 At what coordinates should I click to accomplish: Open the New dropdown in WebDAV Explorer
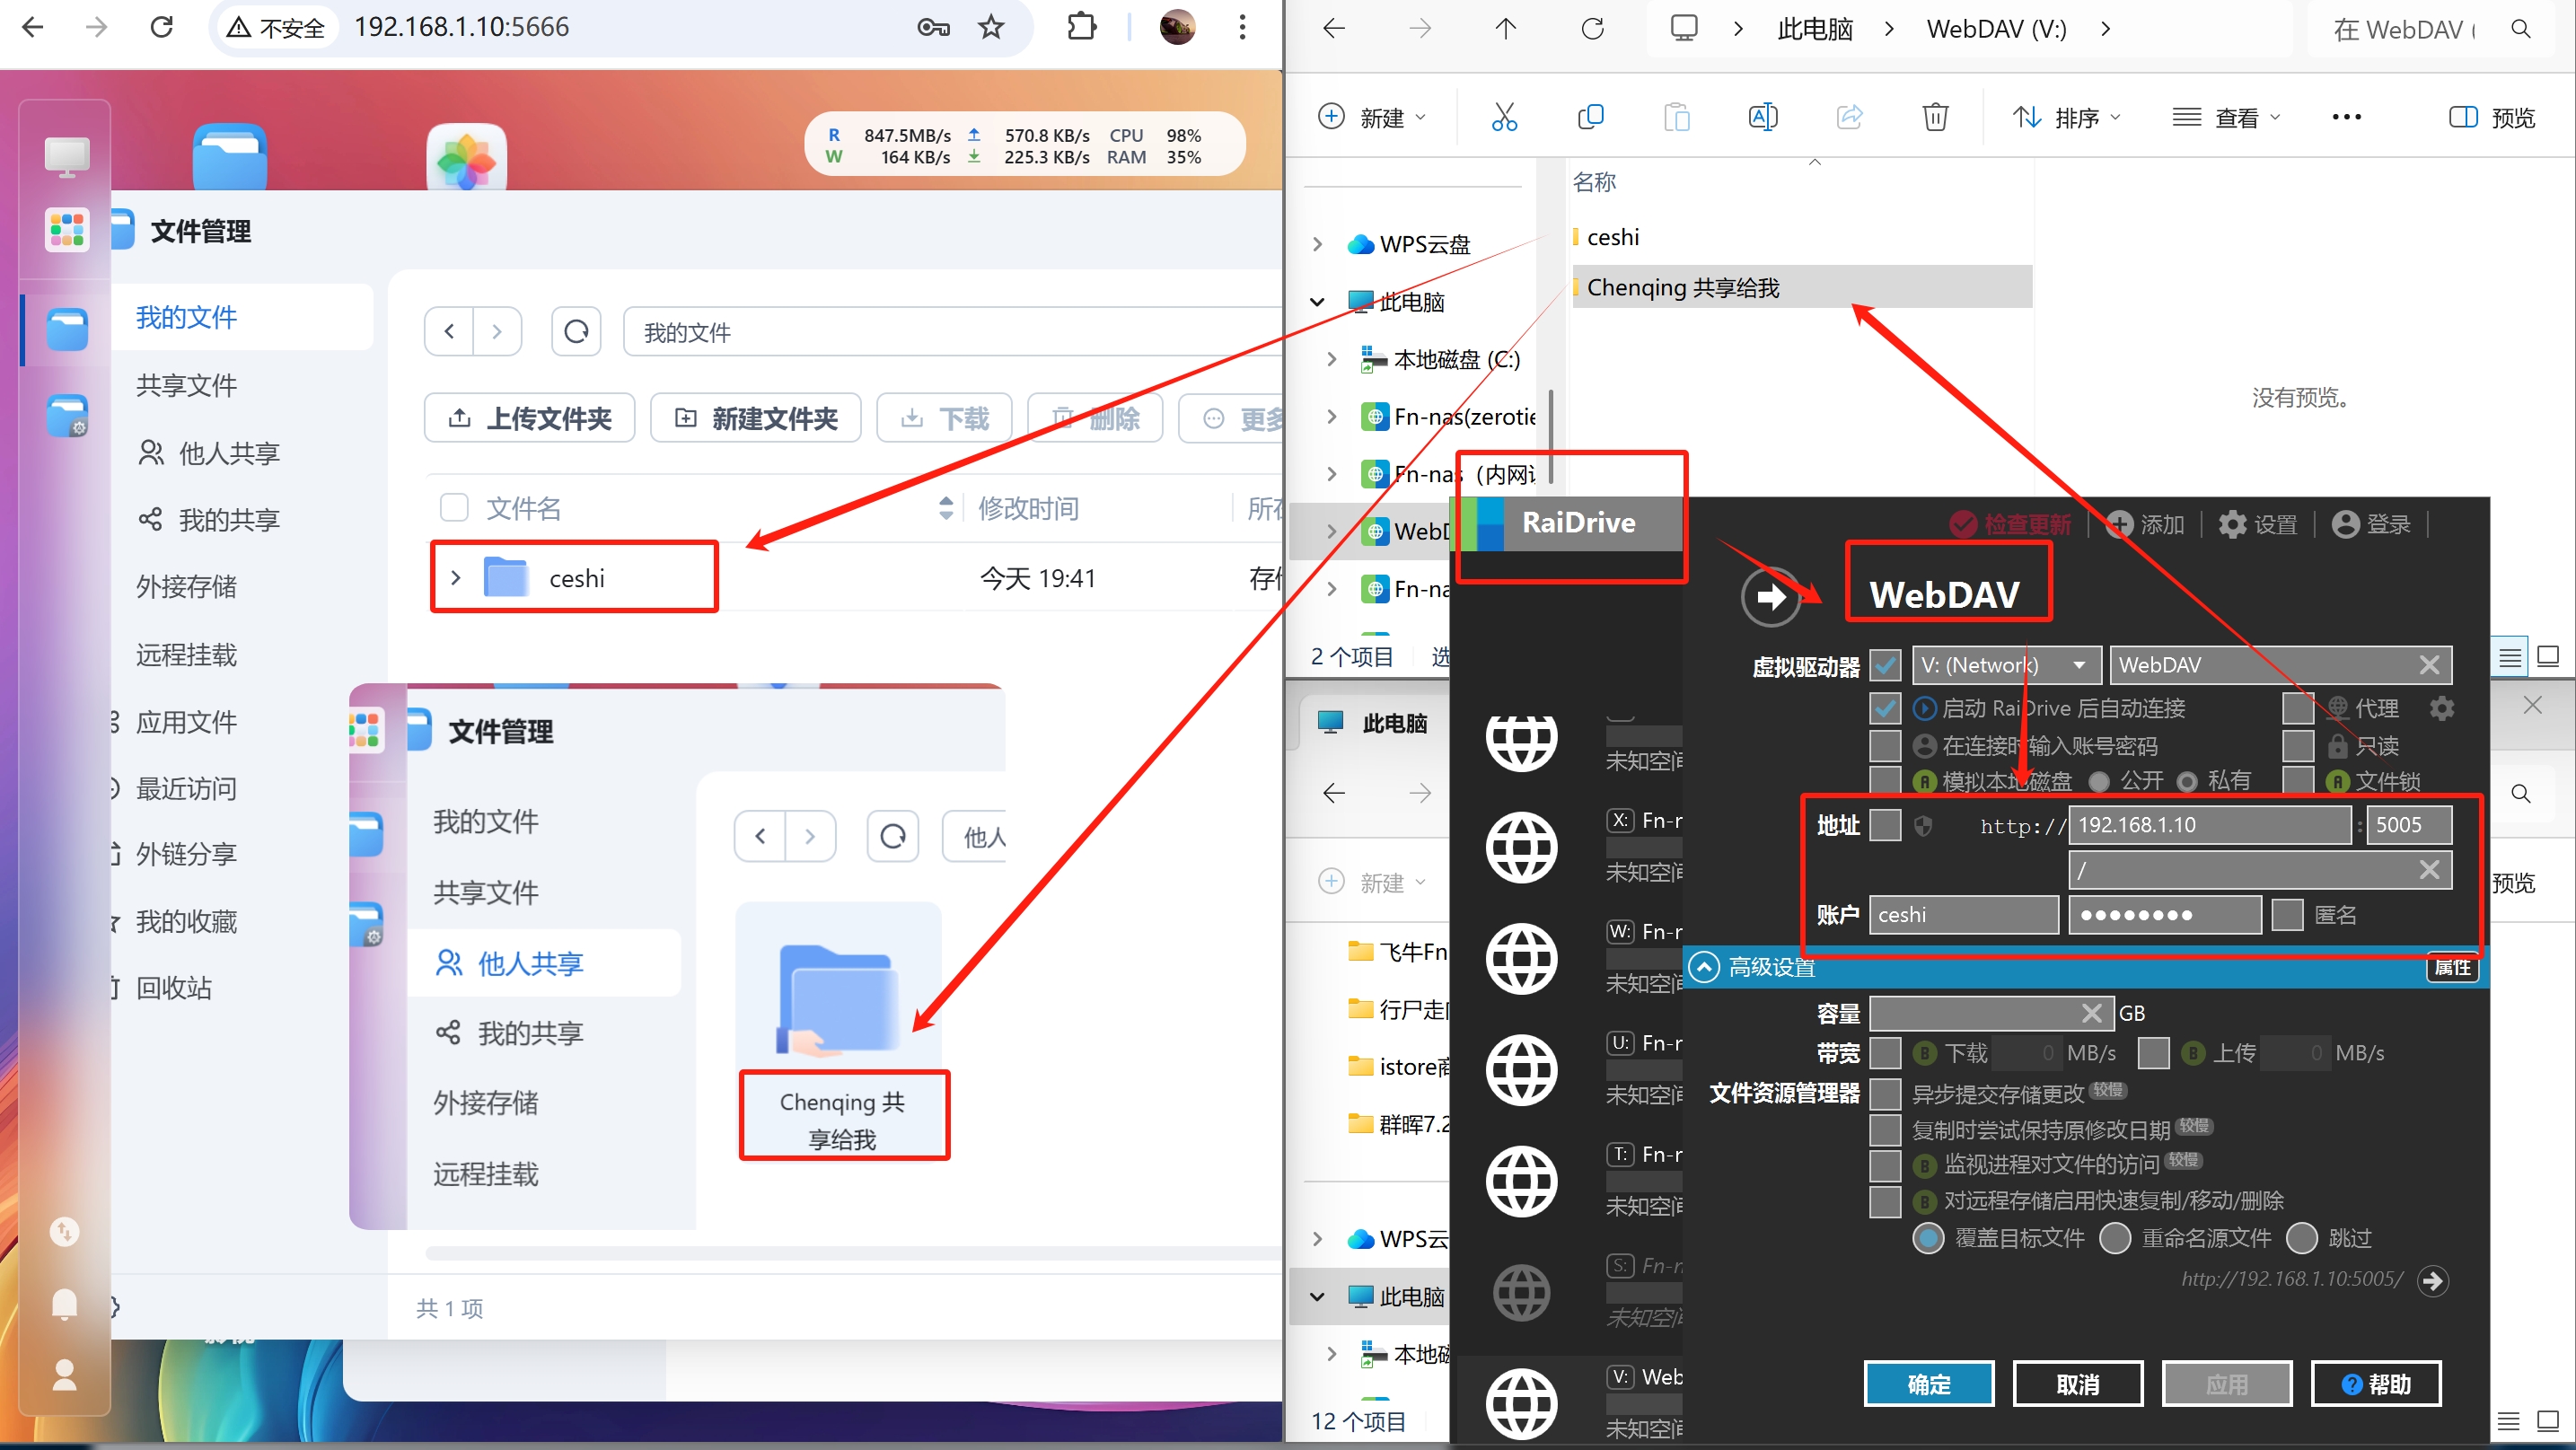pyautogui.click(x=1373, y=117)
